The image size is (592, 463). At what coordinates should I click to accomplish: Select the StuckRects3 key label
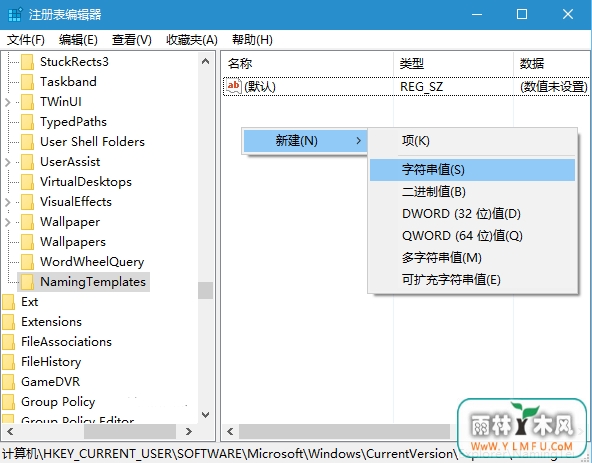74,62
